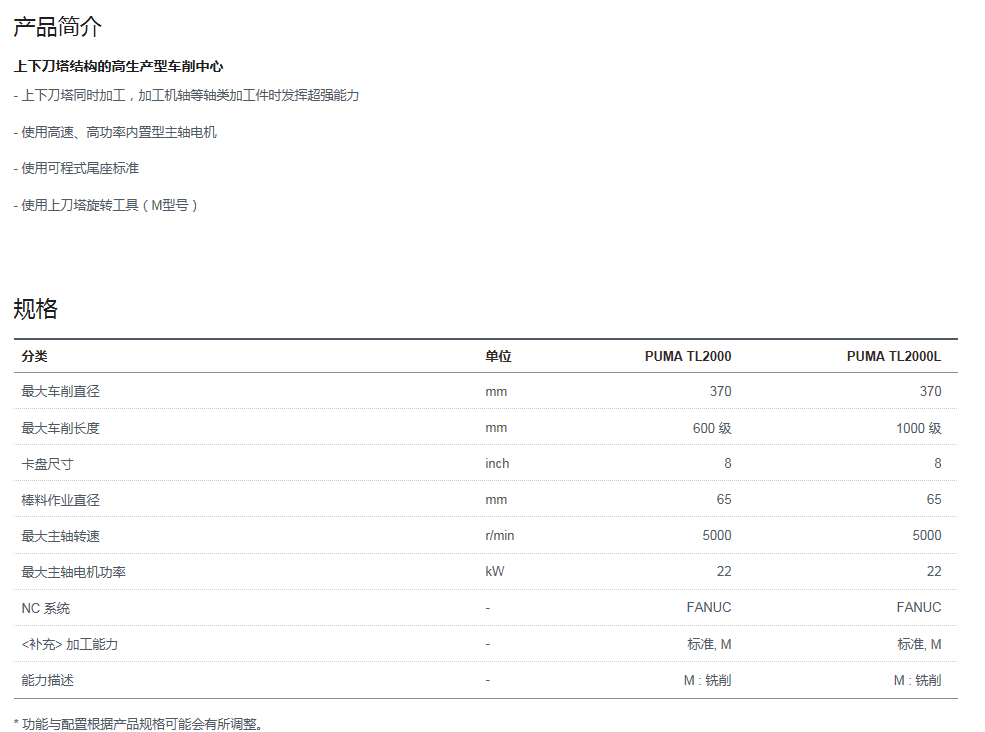985x732 pixels.
Task: Click the 600 级 value for PUMA TL2000
Action: click(x=712, y=428)
